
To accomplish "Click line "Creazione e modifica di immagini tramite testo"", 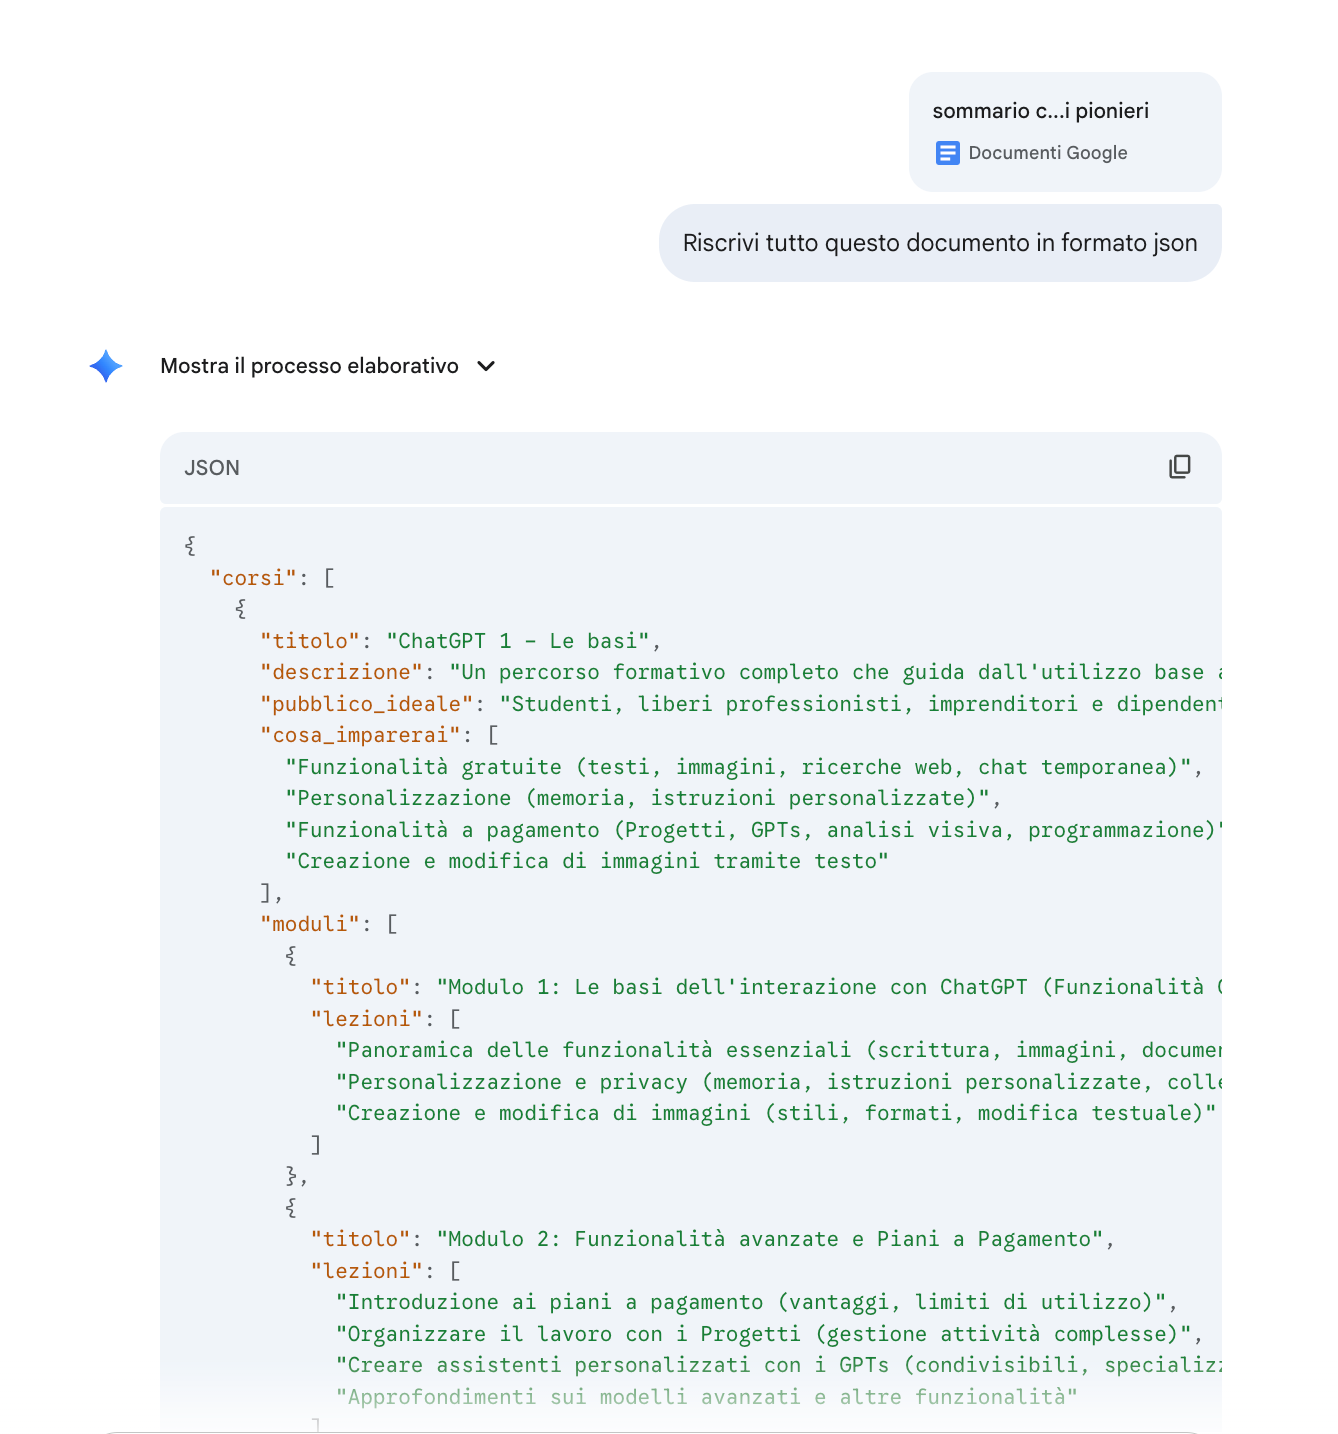I will pos(587,861).
